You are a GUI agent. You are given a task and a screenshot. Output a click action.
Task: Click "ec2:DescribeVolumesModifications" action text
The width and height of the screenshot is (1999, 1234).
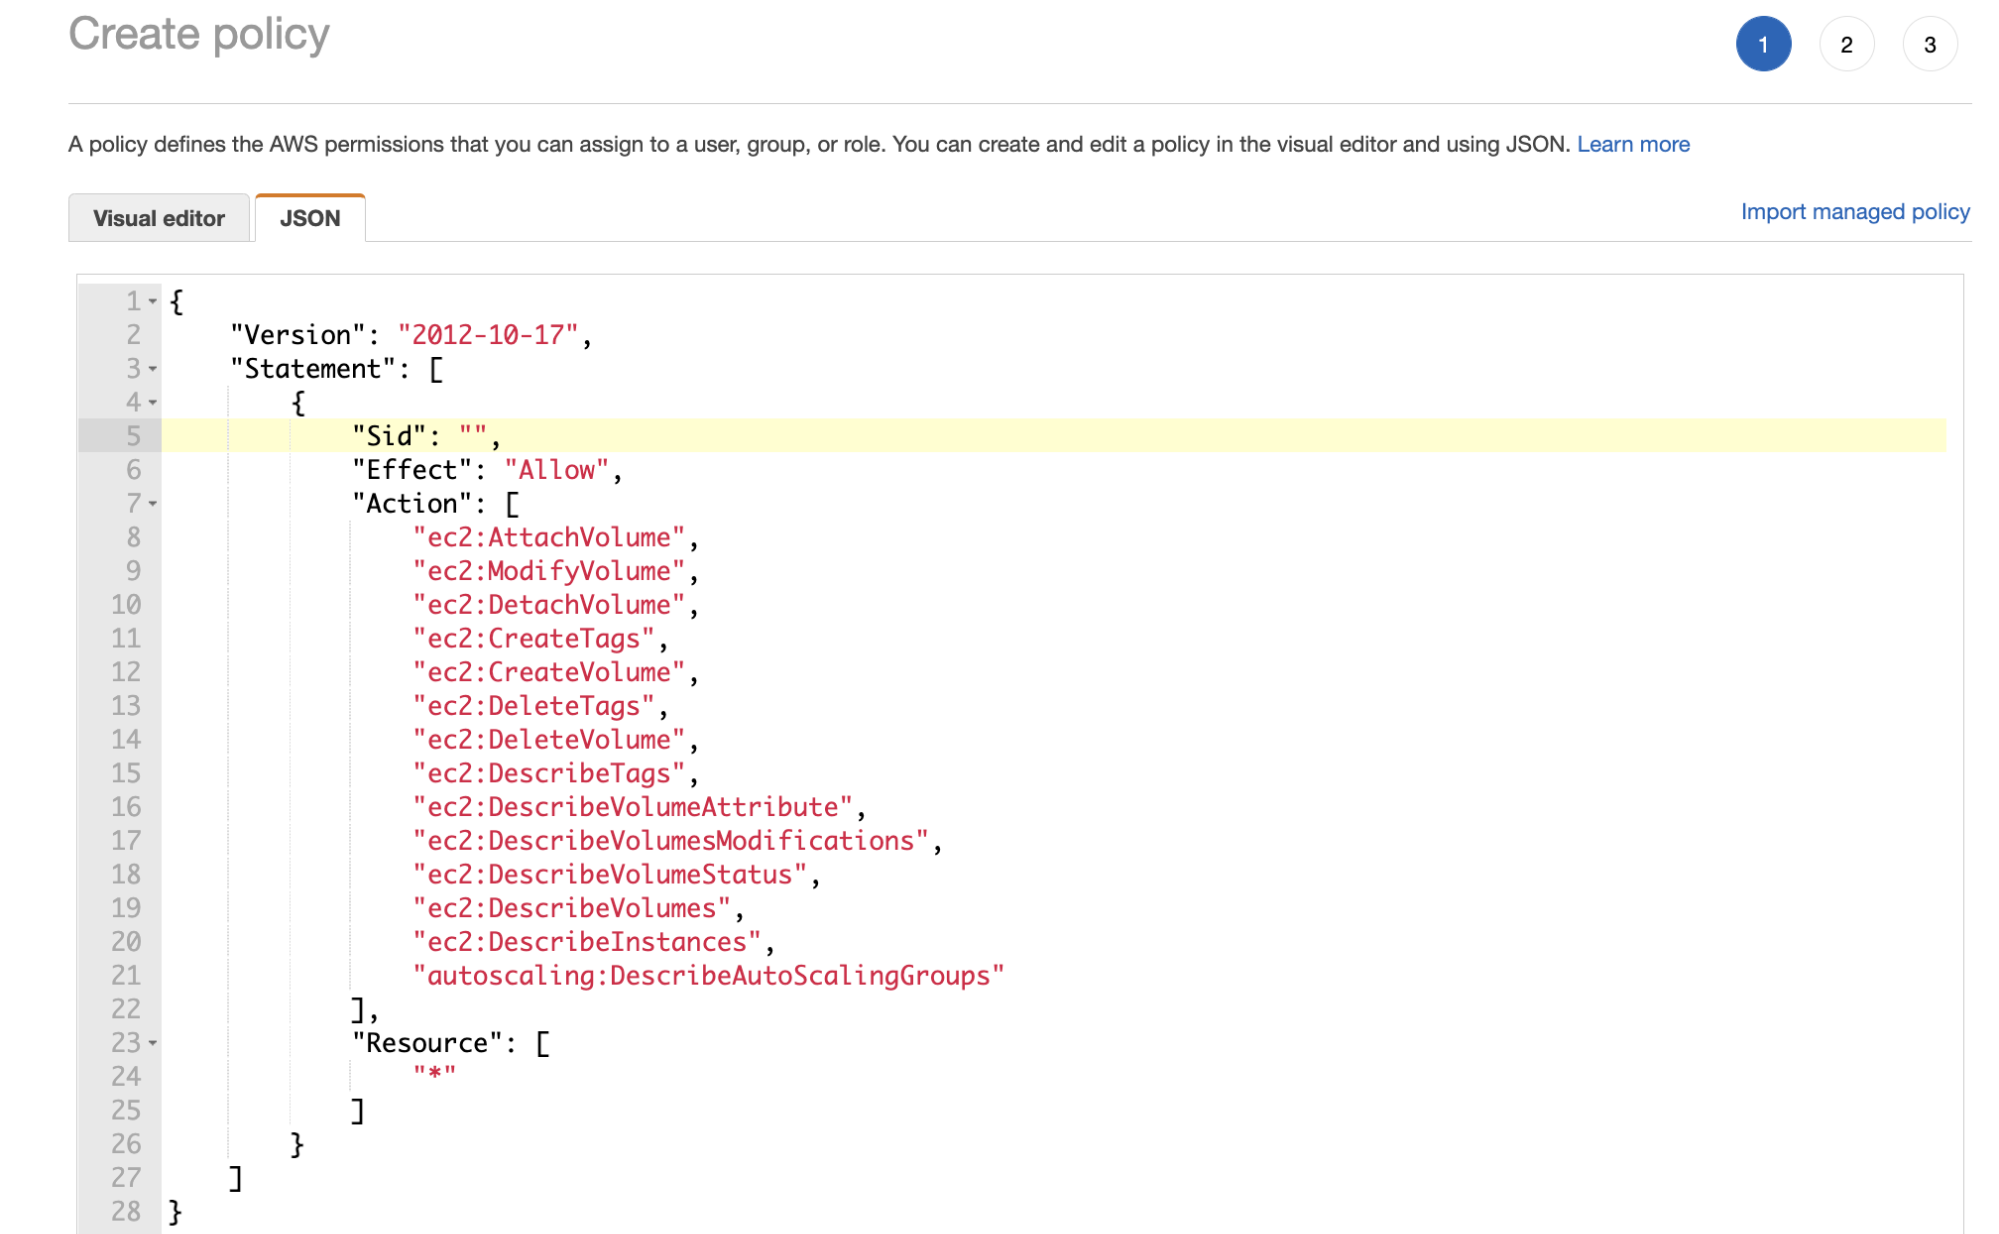click(x=671, y=841)
